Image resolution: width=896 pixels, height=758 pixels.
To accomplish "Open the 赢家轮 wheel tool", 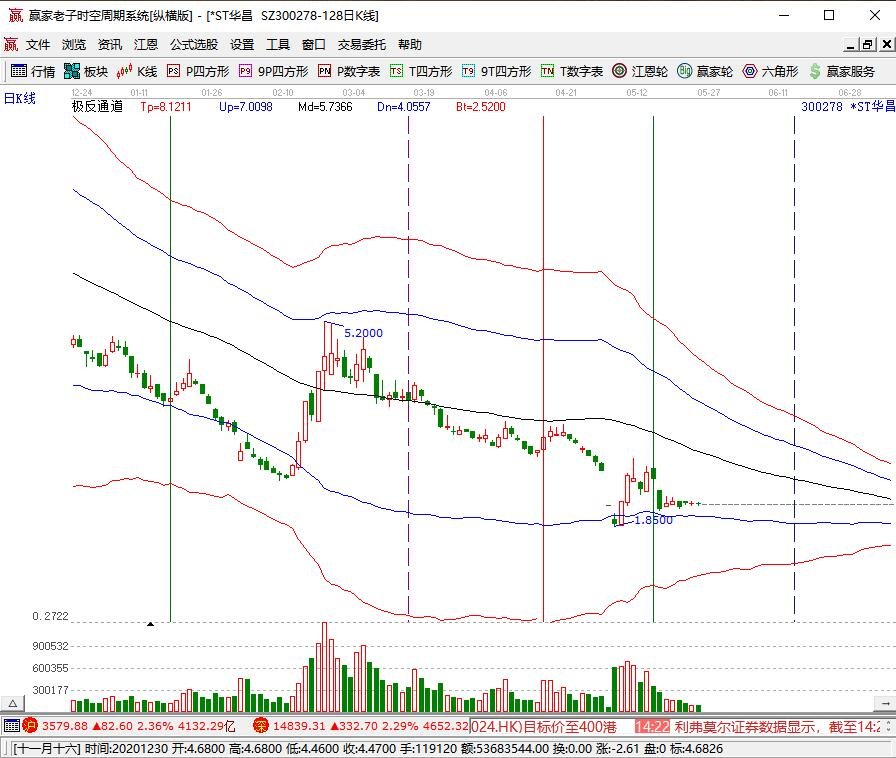I will click(x=705, y=71).
